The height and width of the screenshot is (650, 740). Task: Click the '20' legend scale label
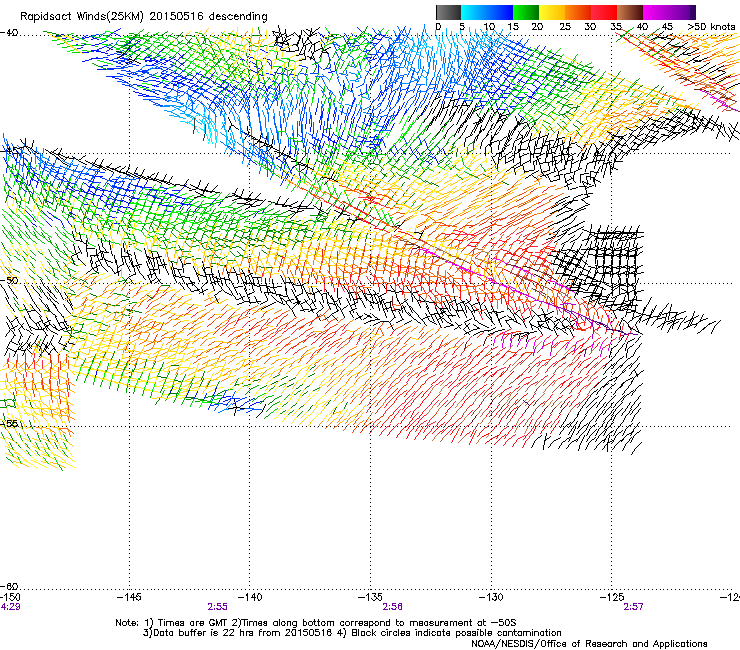[537, 27]
